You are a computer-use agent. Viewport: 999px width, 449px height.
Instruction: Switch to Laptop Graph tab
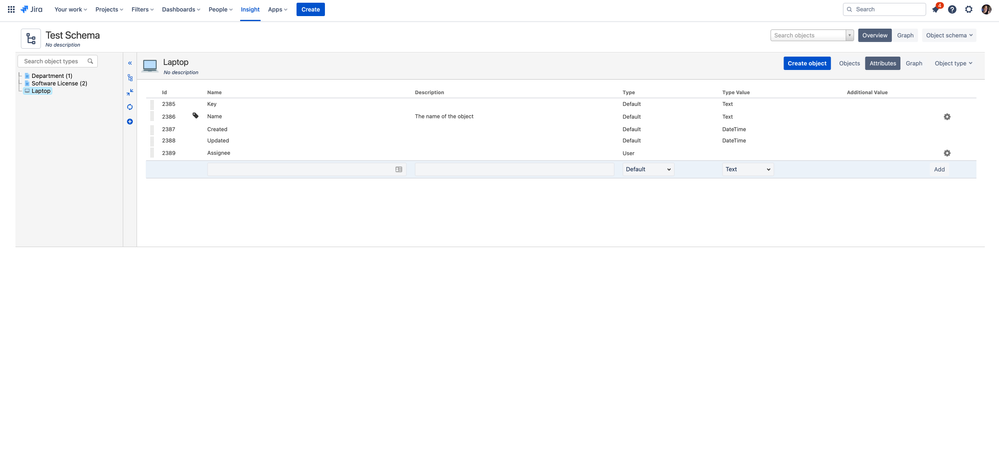914,63
